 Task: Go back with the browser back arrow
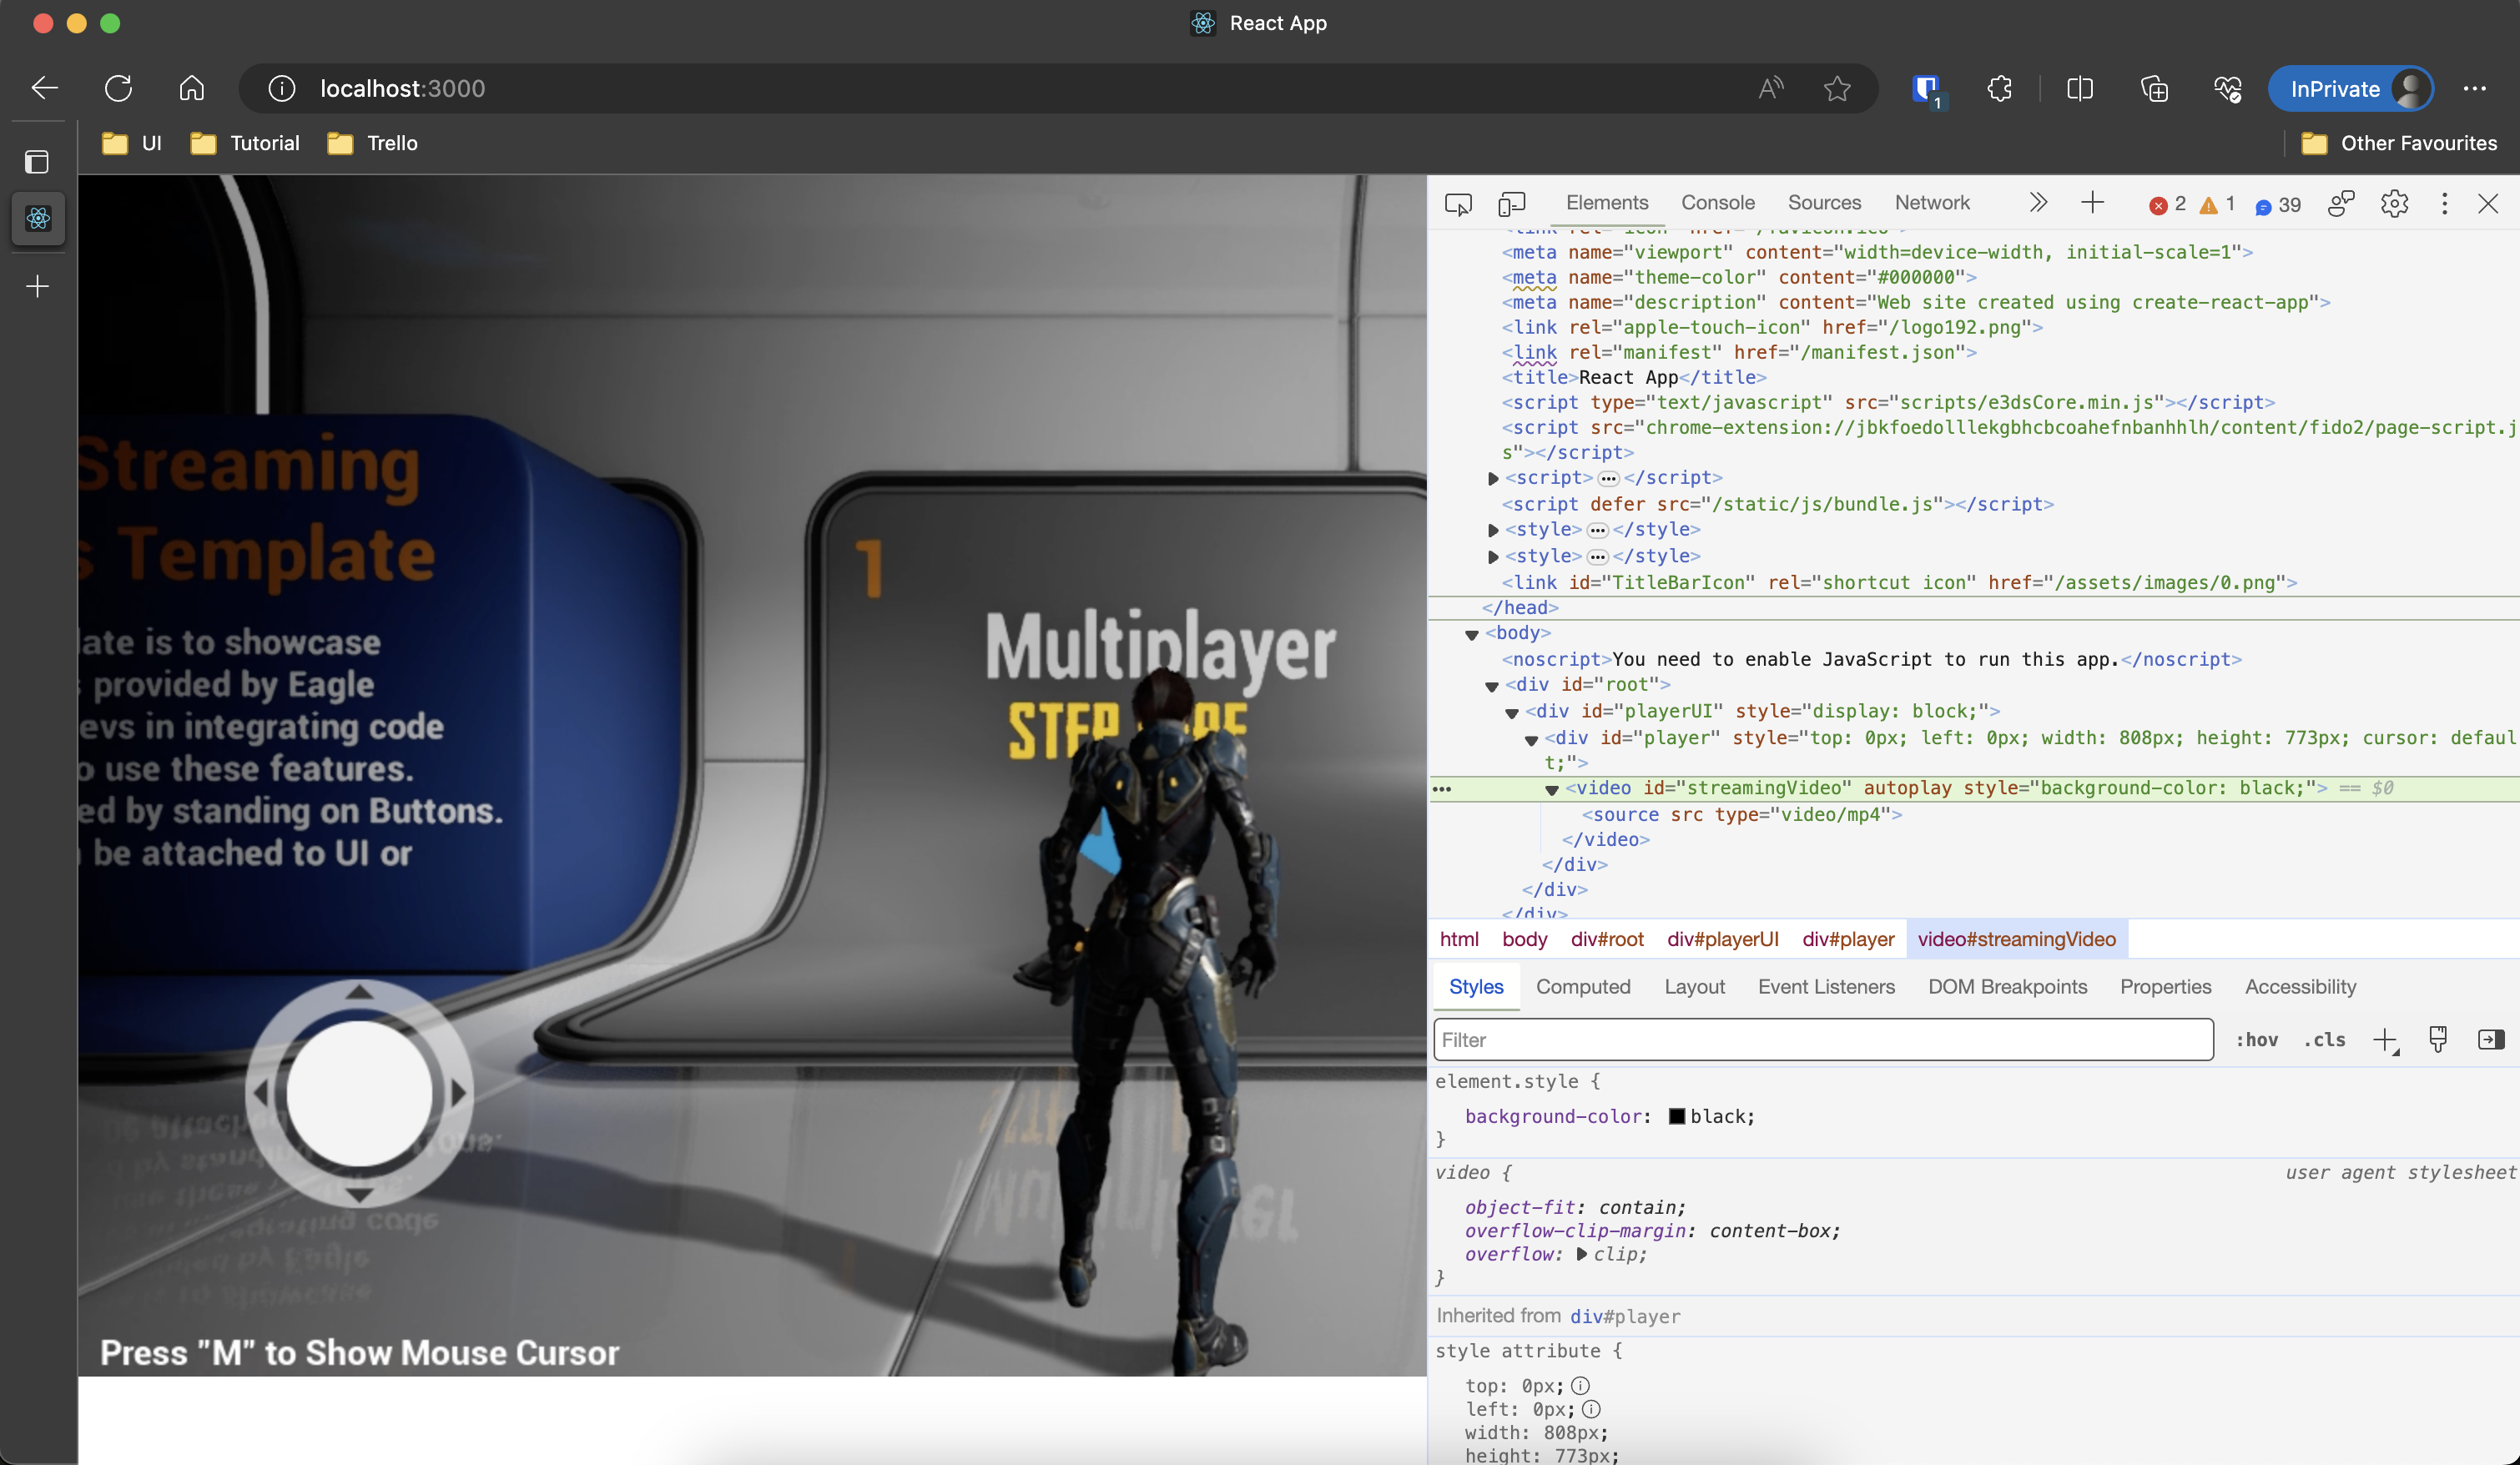pyautogui.click(x=45, y=88)
